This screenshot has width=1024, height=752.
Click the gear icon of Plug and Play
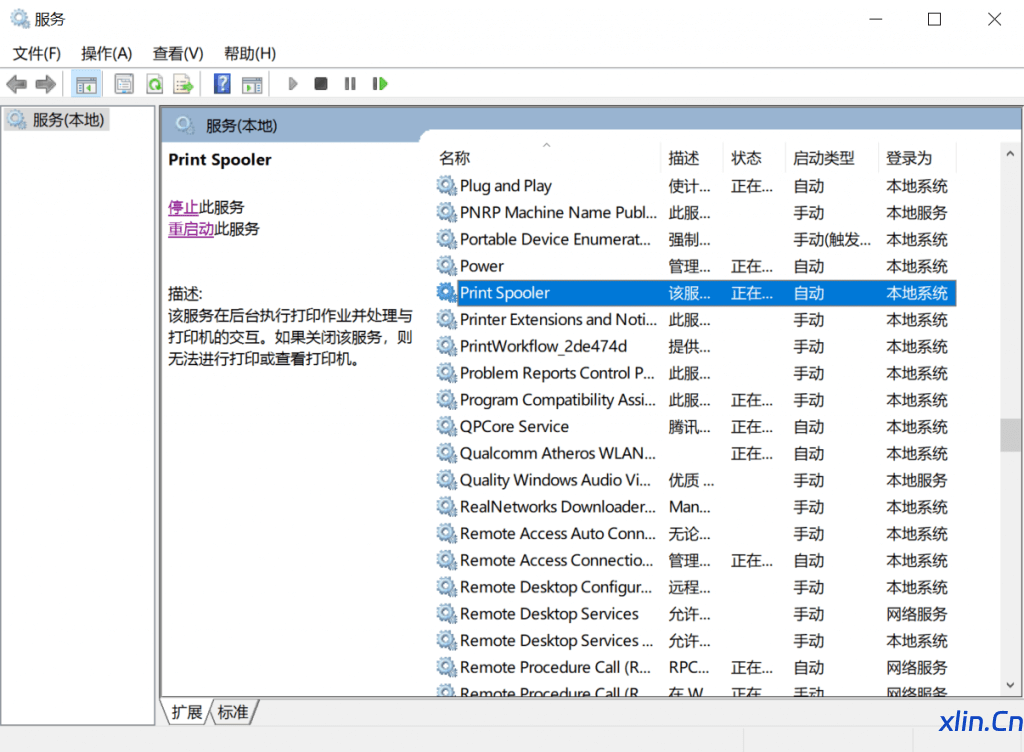click(447, 186)
